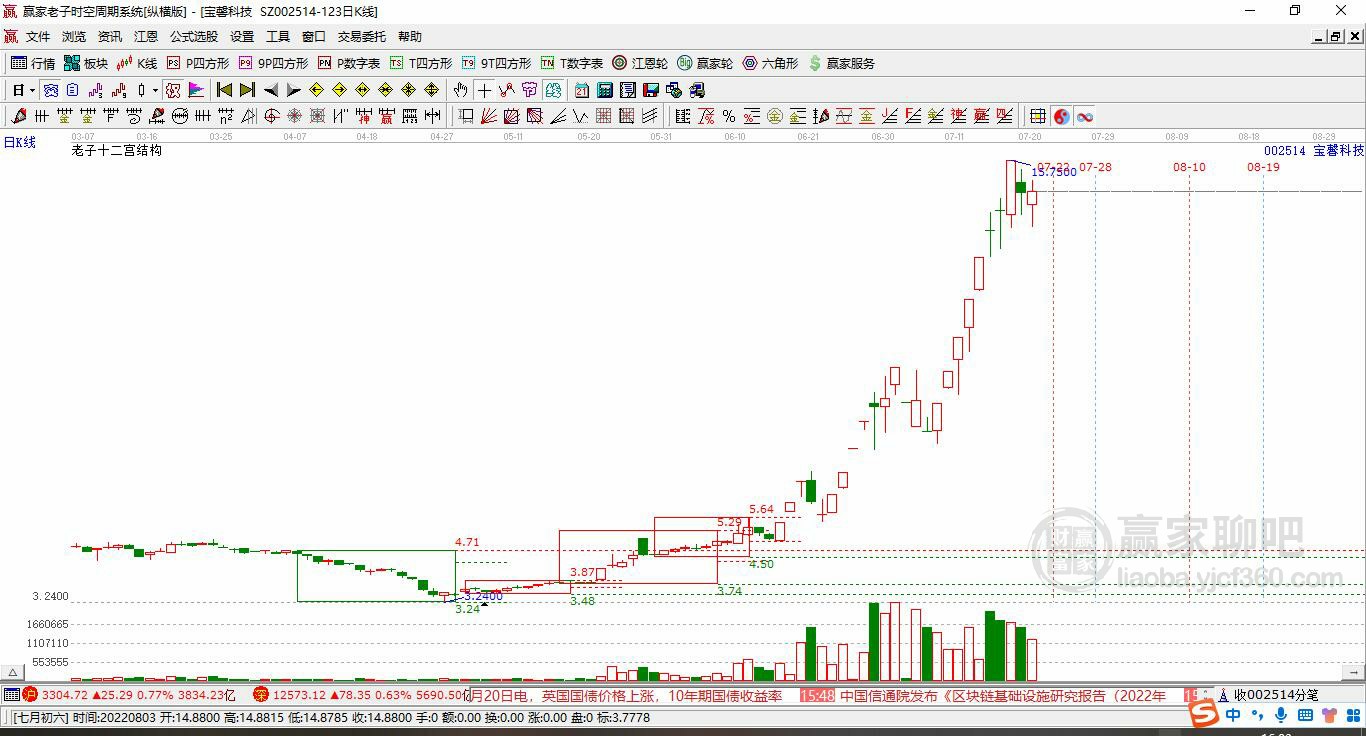Select the zigzag wave line tool
The width and height of the screenshot is (1366, 736).
click(x=580, y=116)
